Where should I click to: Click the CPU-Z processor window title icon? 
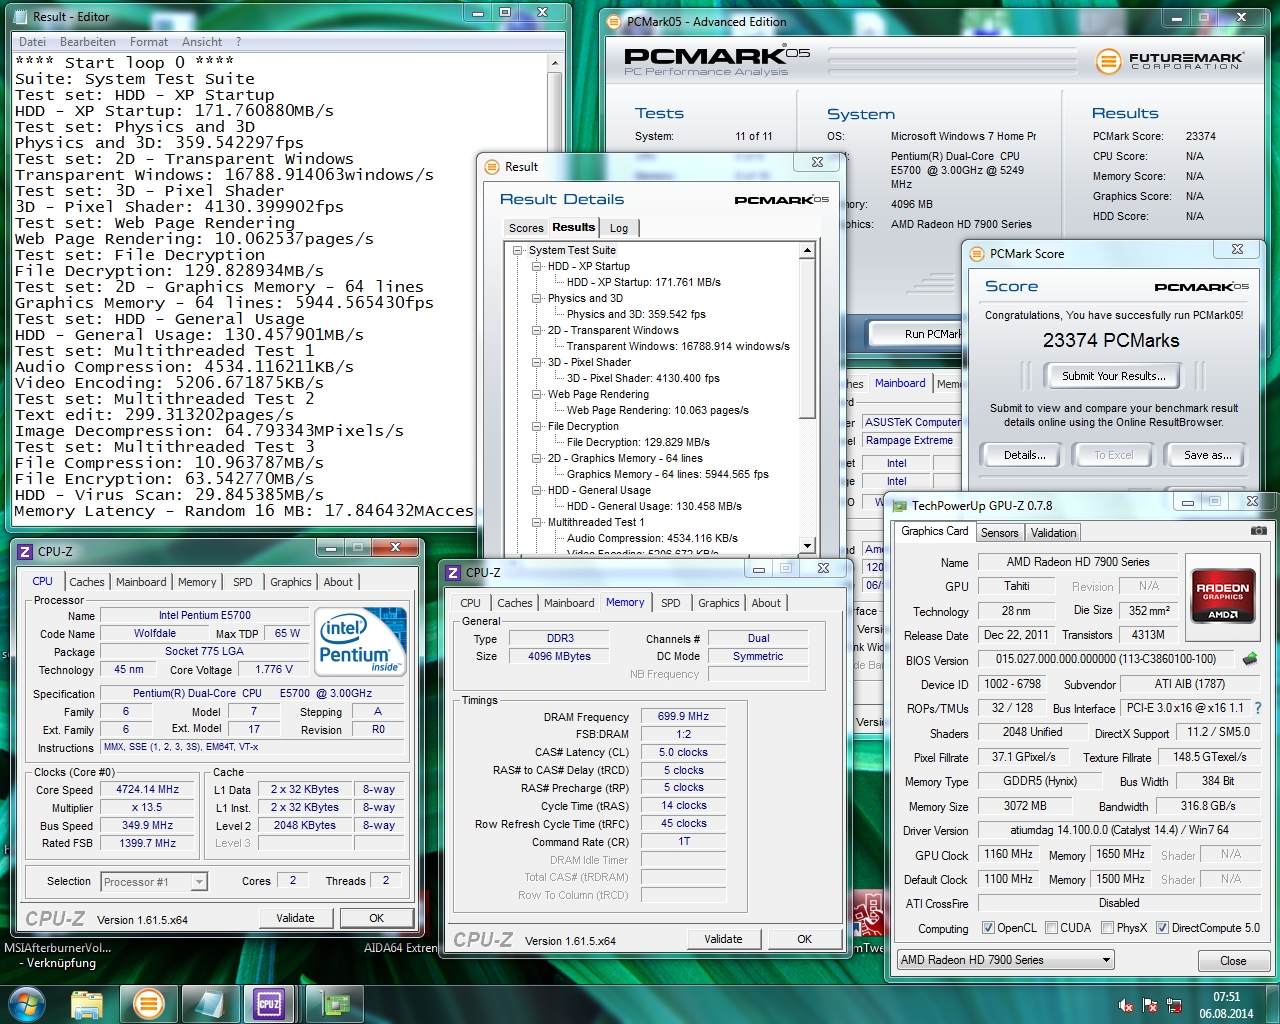point(25,551)
